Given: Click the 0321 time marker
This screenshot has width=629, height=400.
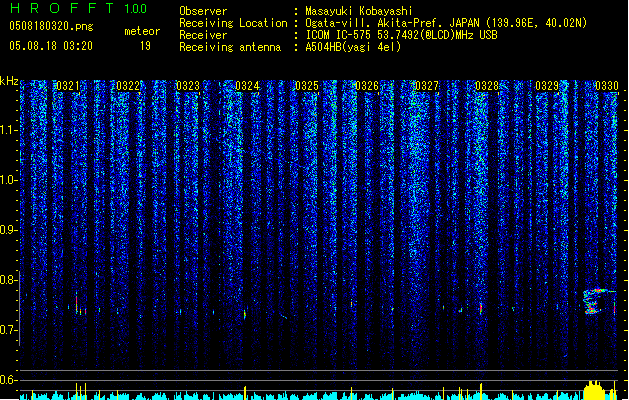Looking at the screenshot, I should click(68, 86).
